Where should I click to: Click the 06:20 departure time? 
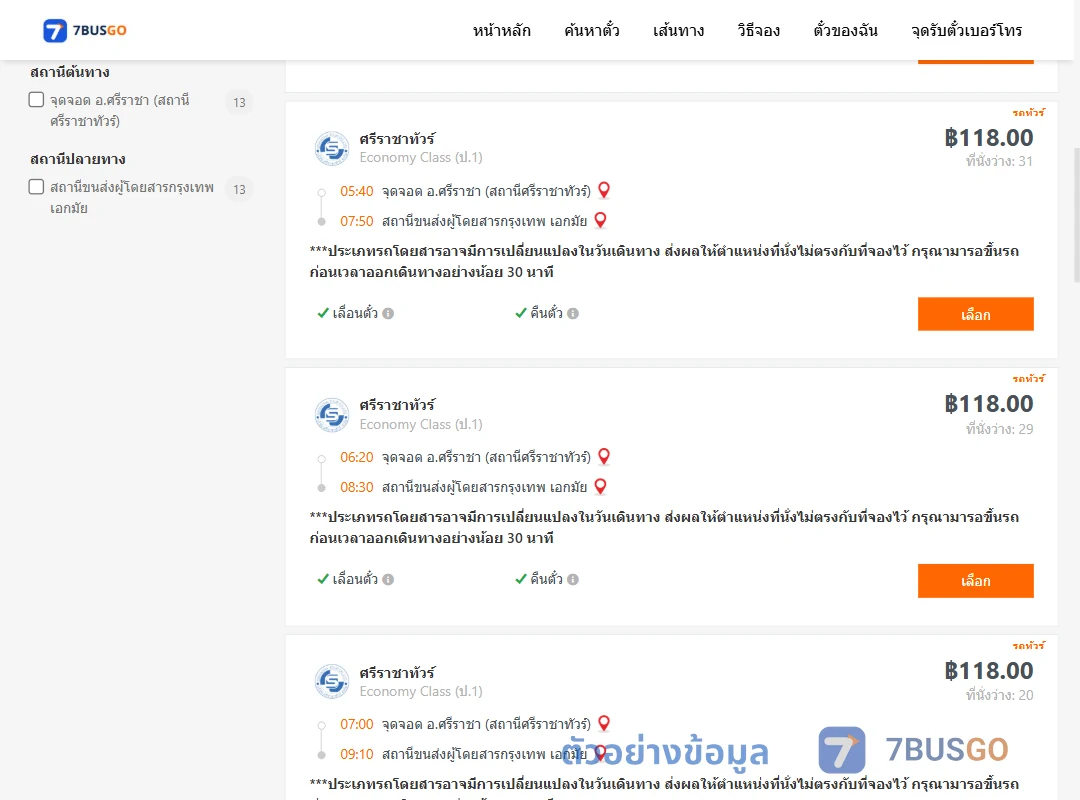click(356, 458)
